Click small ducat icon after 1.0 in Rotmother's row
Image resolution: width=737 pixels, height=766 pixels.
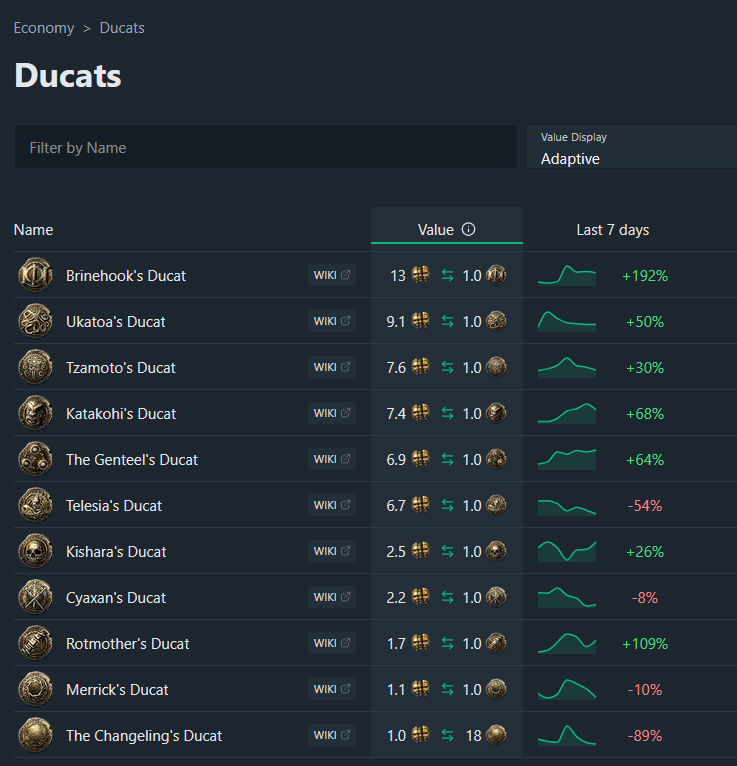pyautogui.click(x=496, y=643)
